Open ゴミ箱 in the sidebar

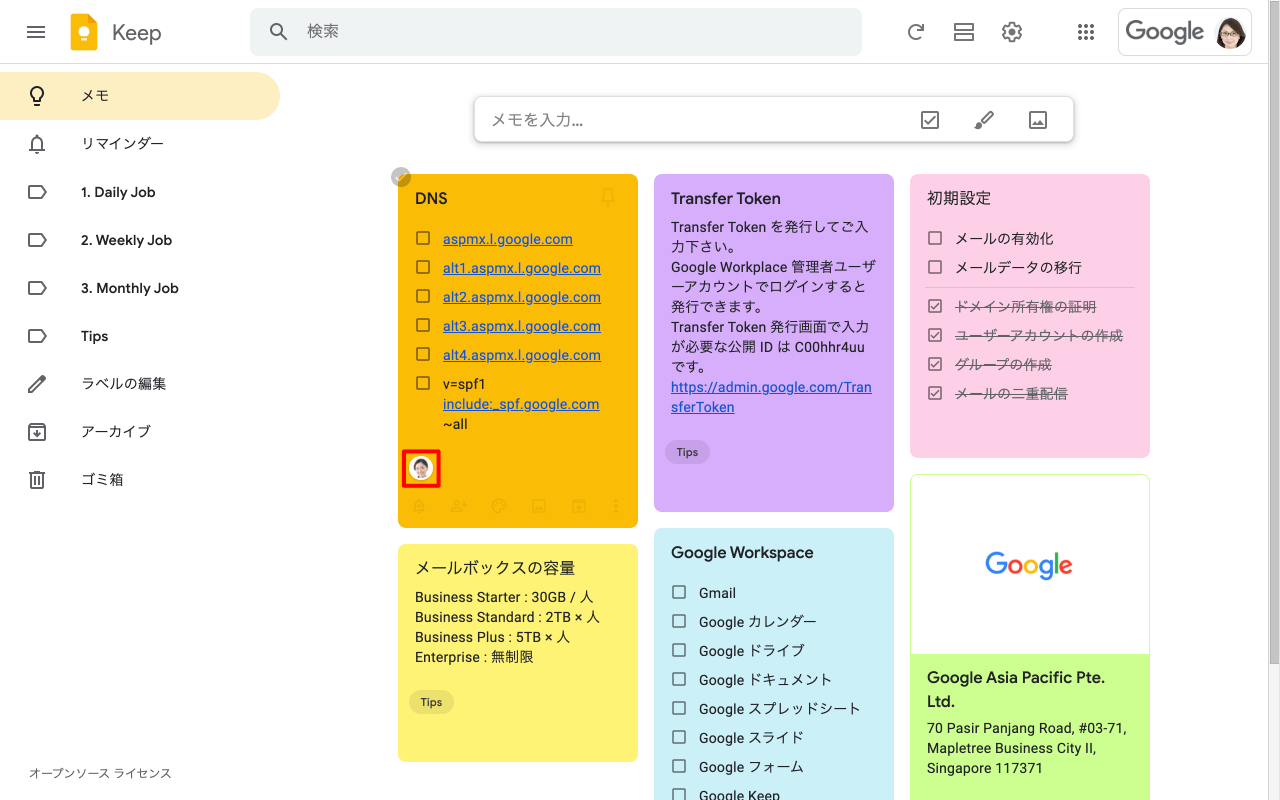pos(140,480)
